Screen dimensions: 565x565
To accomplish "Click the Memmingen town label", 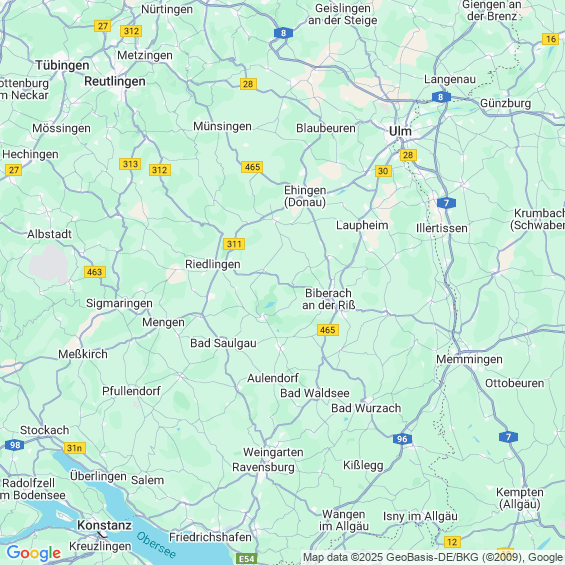I will pyautogui.click(x=469, y=359).
